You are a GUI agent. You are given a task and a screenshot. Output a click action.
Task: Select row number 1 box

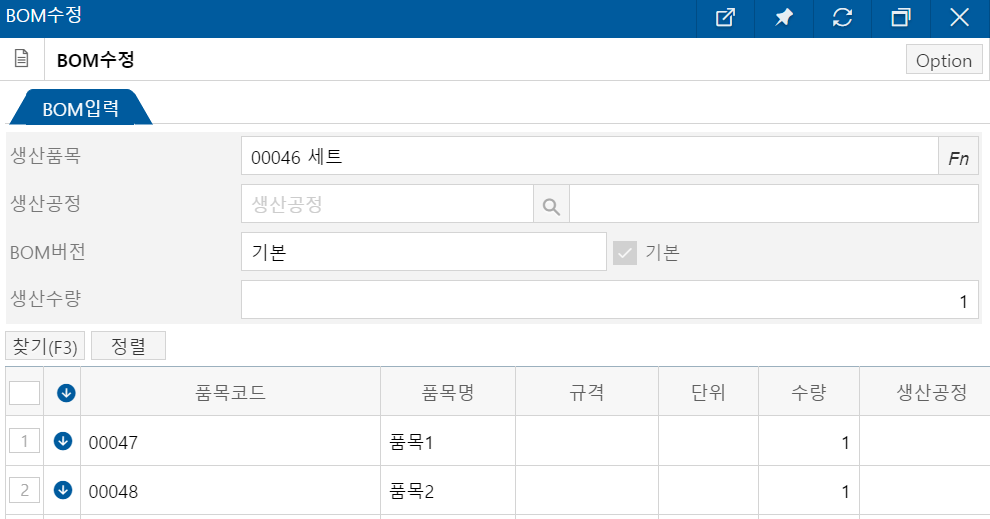(x=25, y=441)
